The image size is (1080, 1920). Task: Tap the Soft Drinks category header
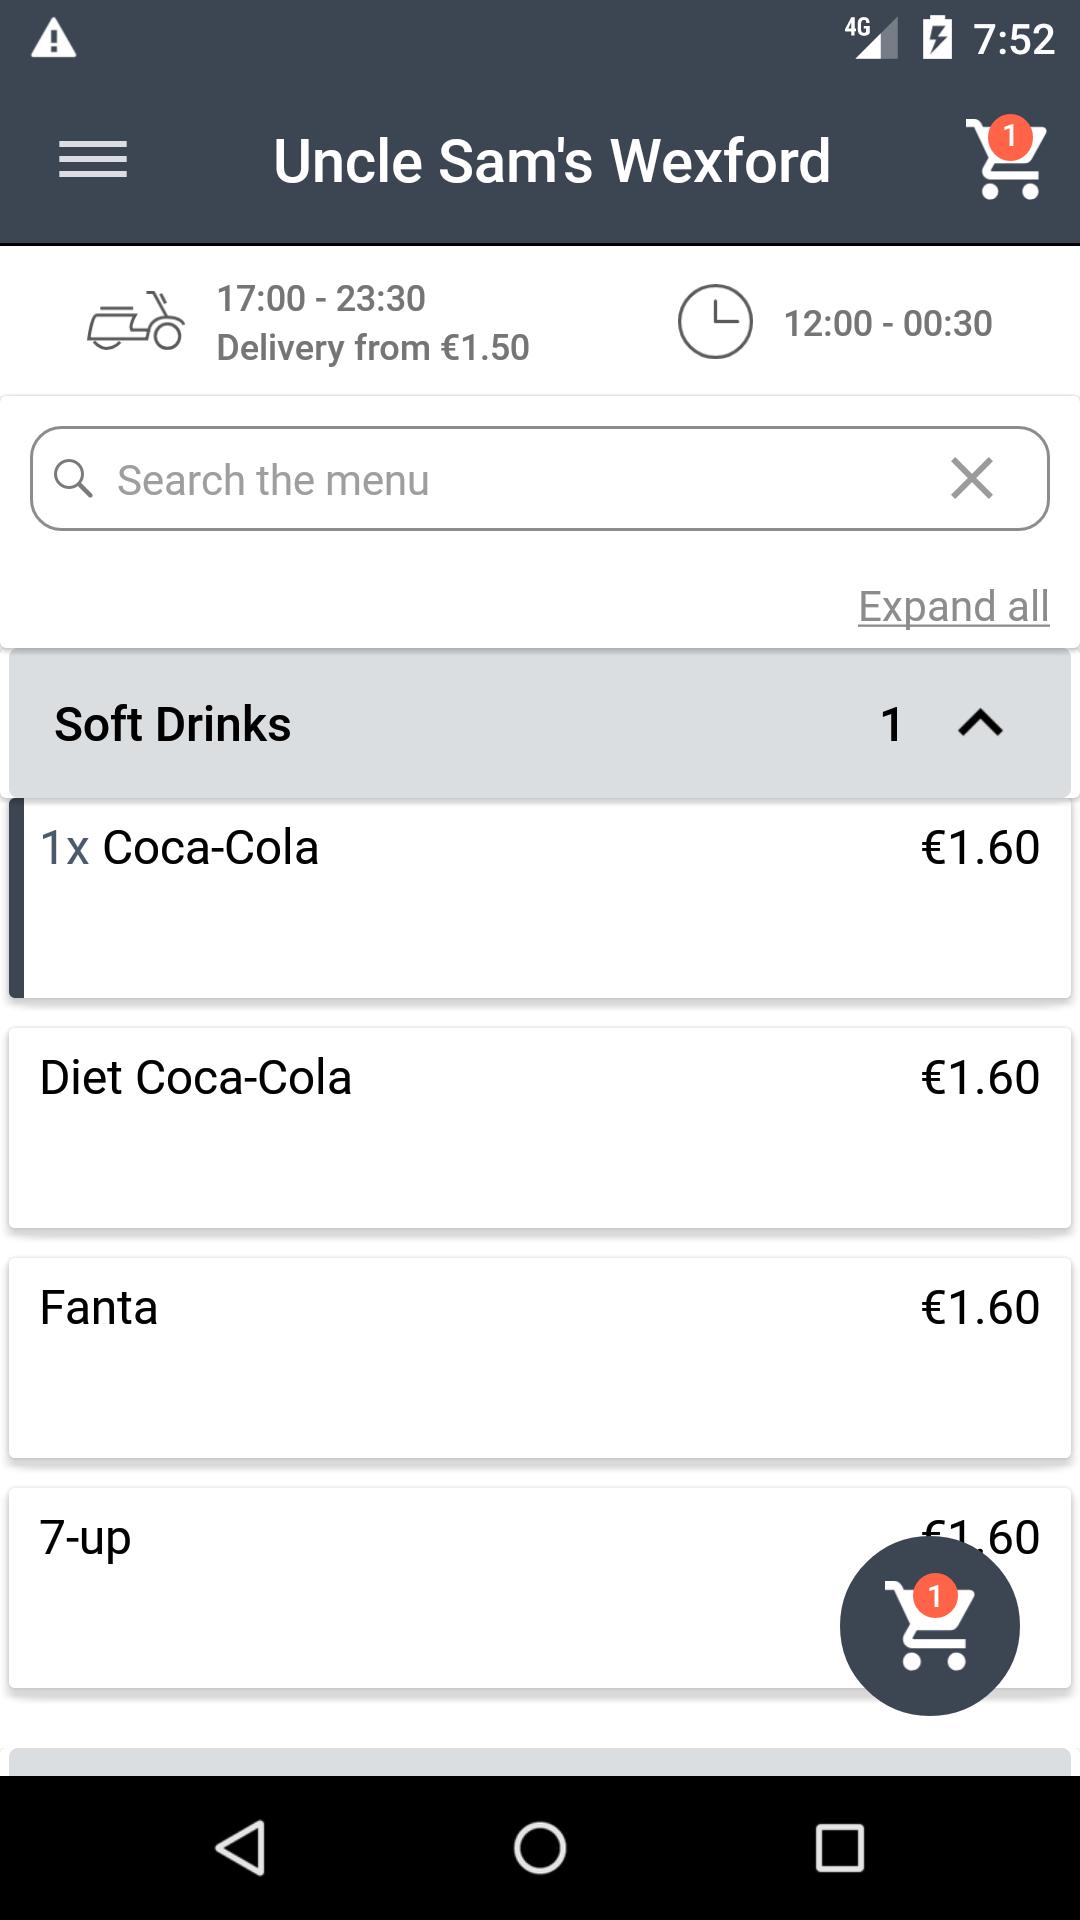coord(400,723)
